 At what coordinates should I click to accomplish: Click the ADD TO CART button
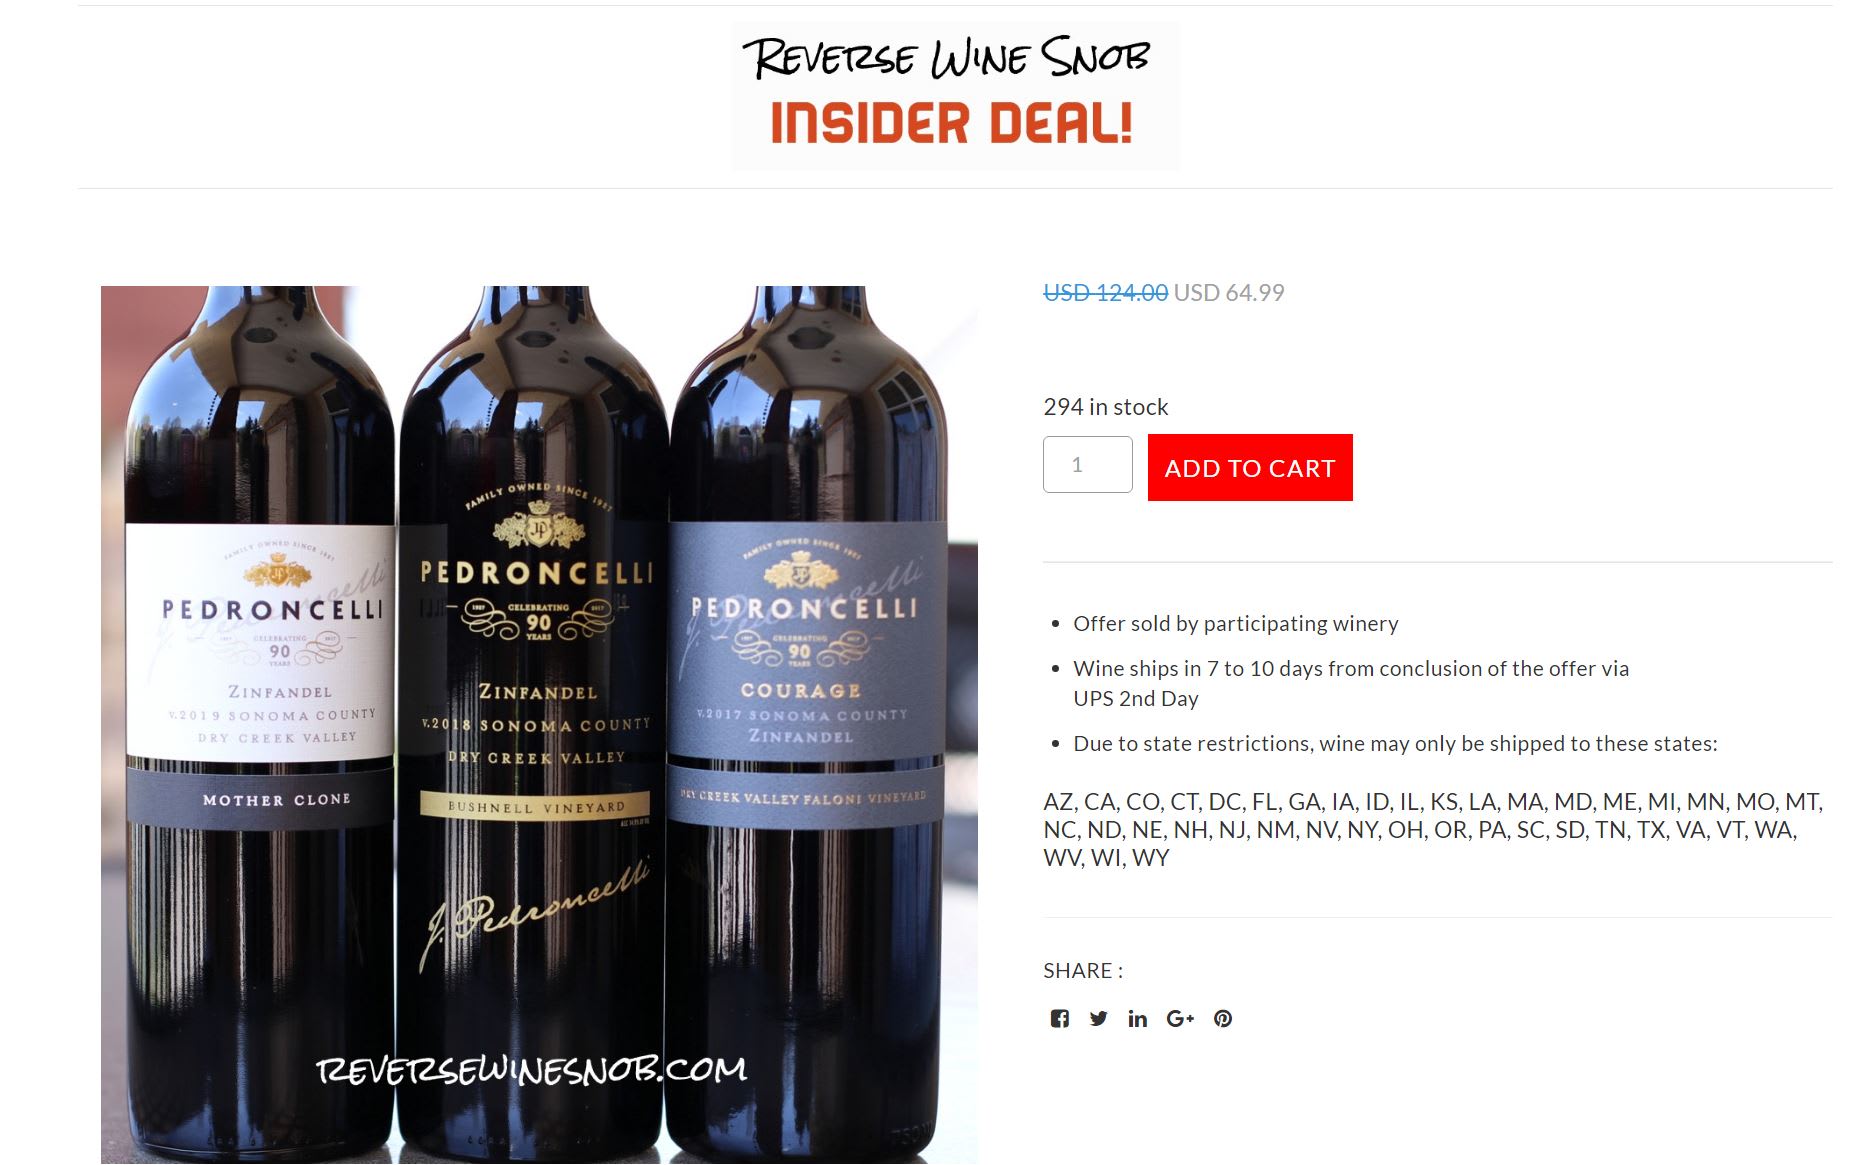coord(1250,467)
